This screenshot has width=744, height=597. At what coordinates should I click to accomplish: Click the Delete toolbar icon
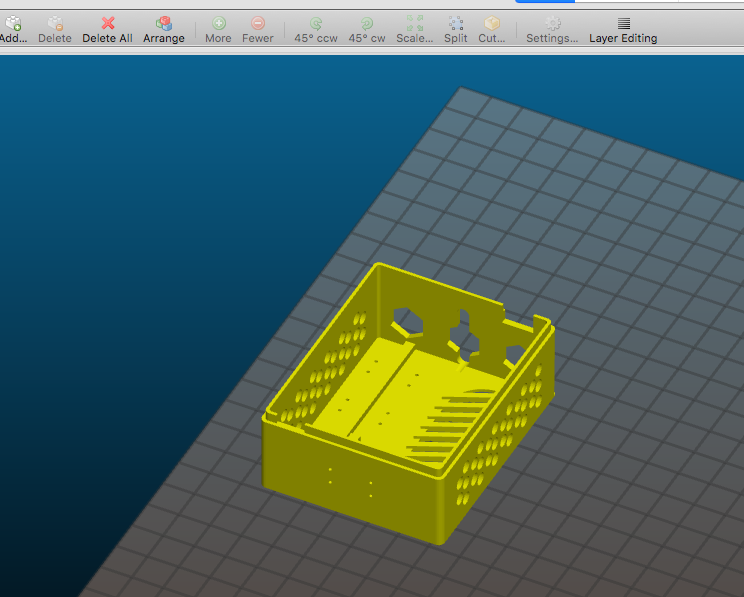tap(55, 23)
